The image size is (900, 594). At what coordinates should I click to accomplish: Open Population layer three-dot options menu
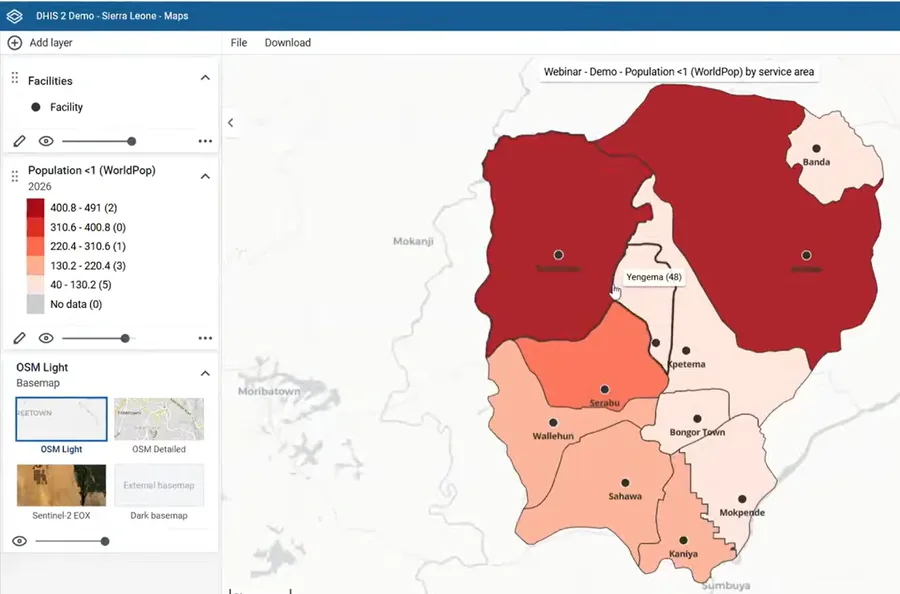click(205, 338)
